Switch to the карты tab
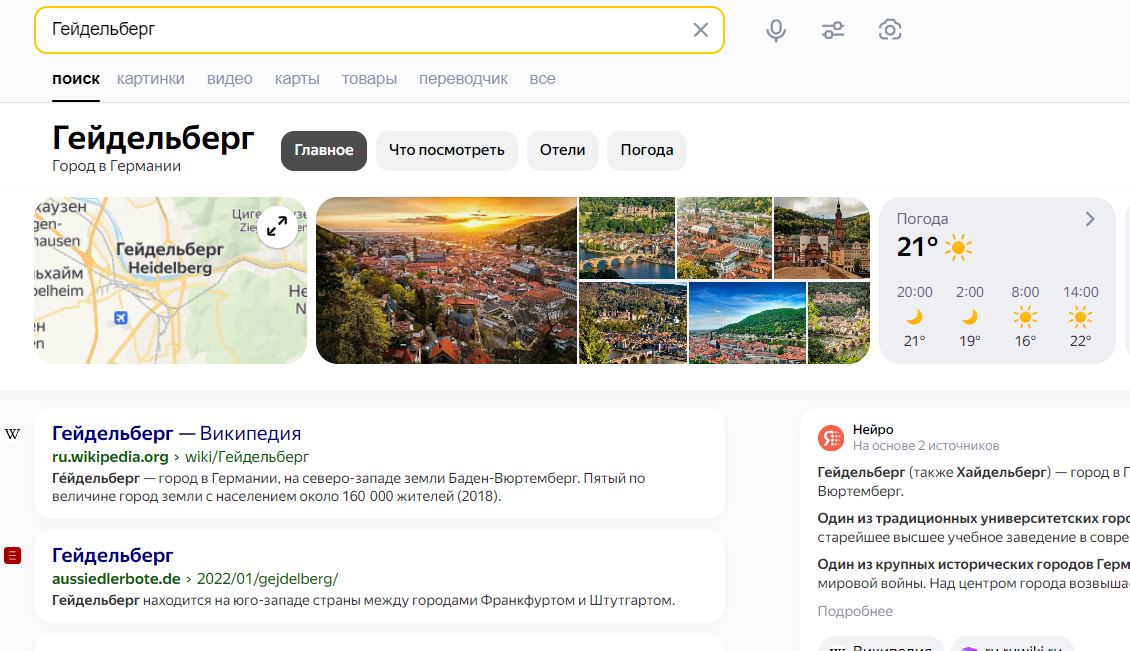 tap(297, 79)
